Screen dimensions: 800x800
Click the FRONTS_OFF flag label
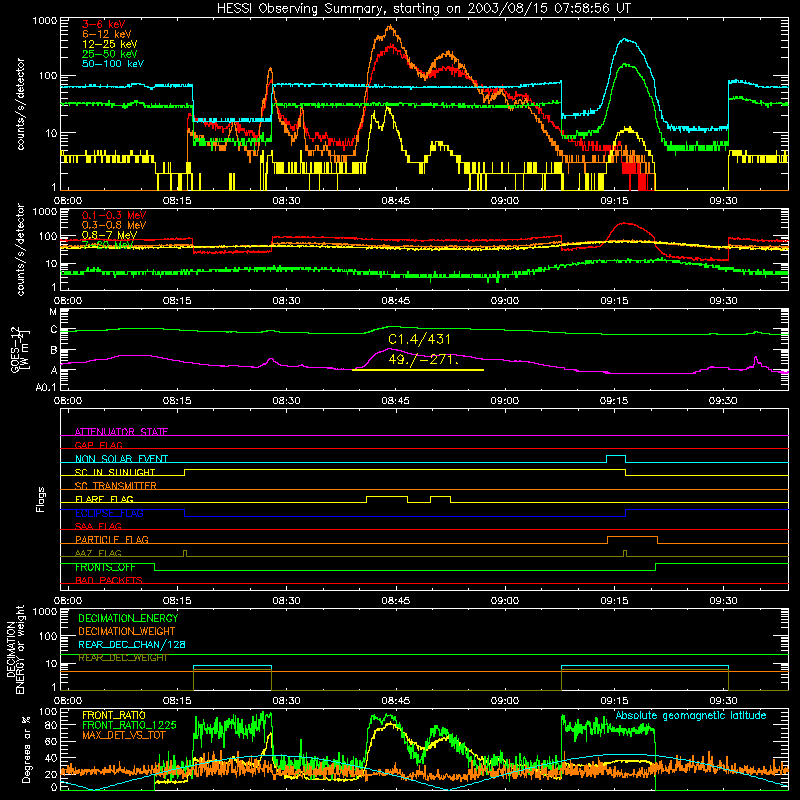[105, 567]
